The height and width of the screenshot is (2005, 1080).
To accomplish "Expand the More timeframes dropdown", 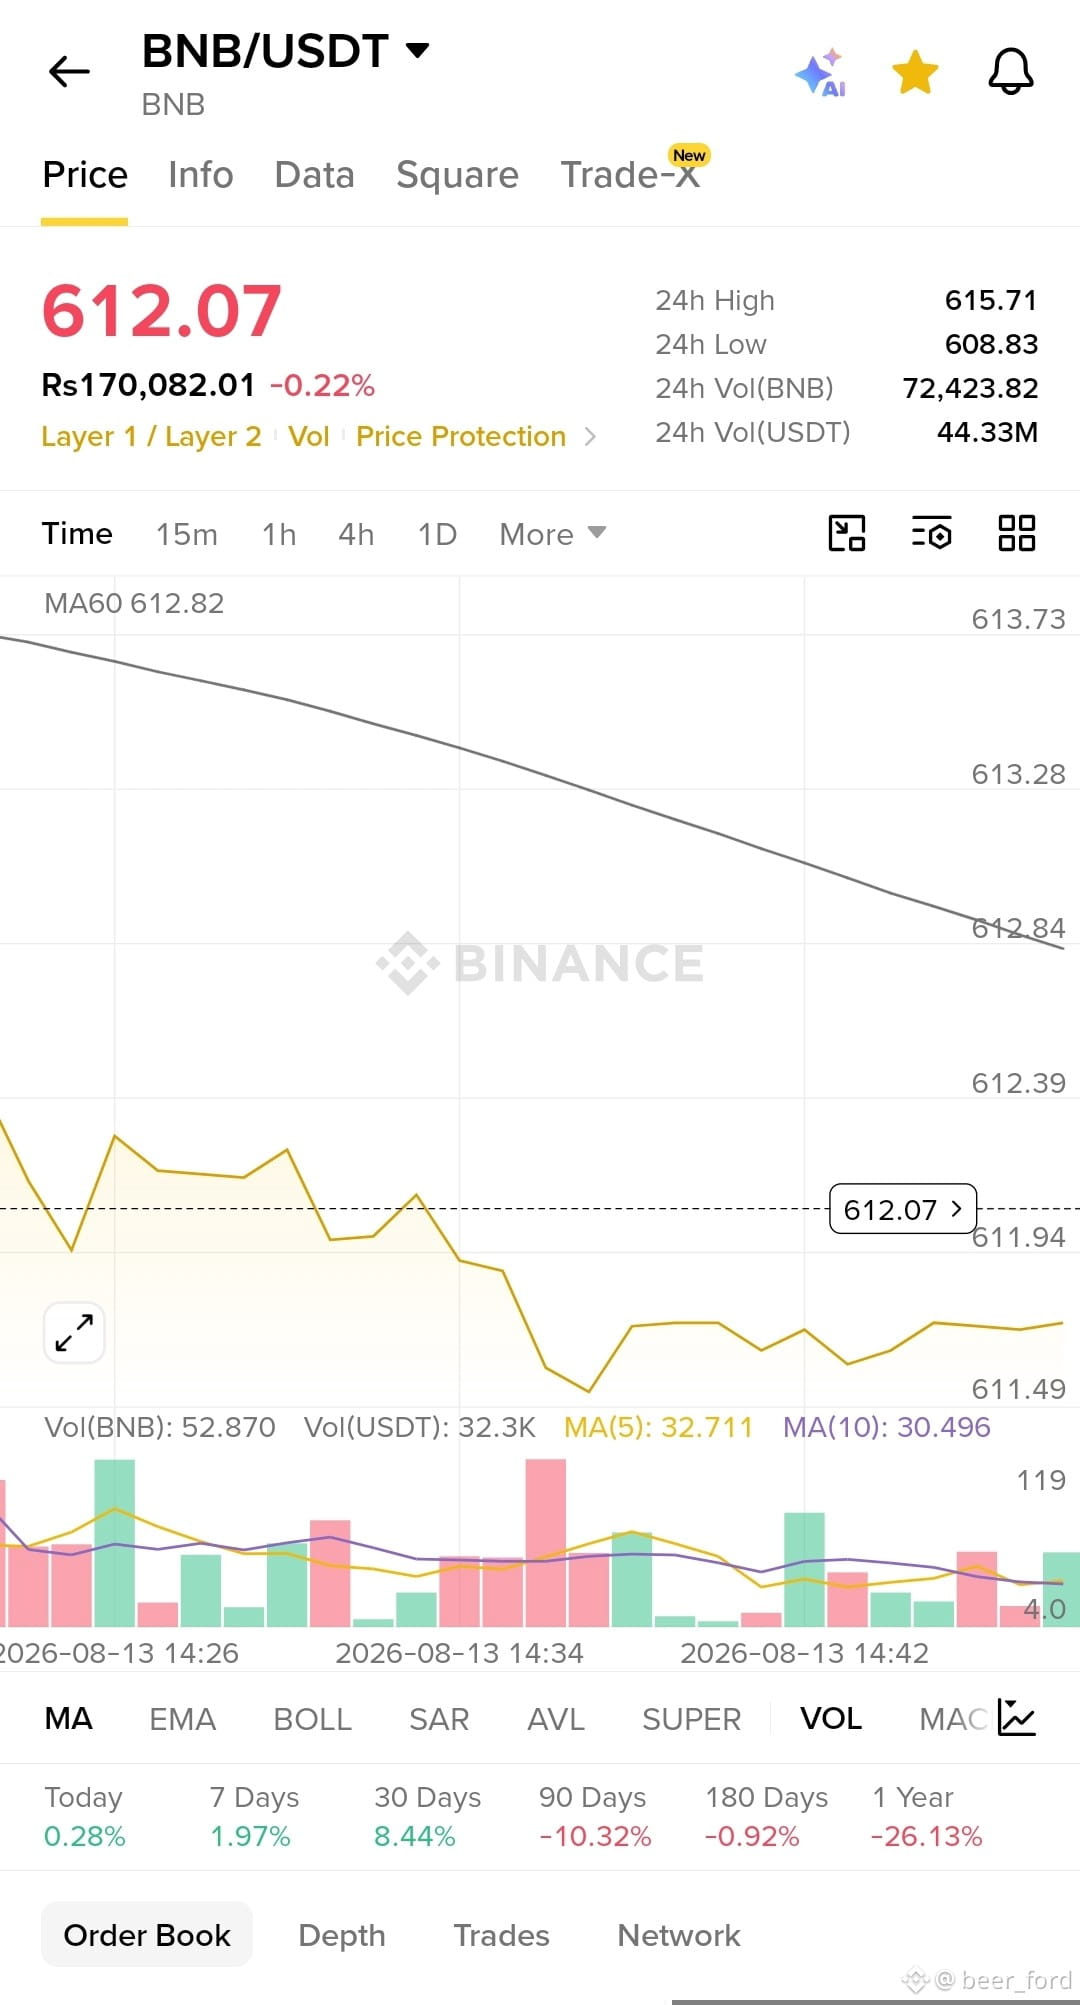I will 553,534.
